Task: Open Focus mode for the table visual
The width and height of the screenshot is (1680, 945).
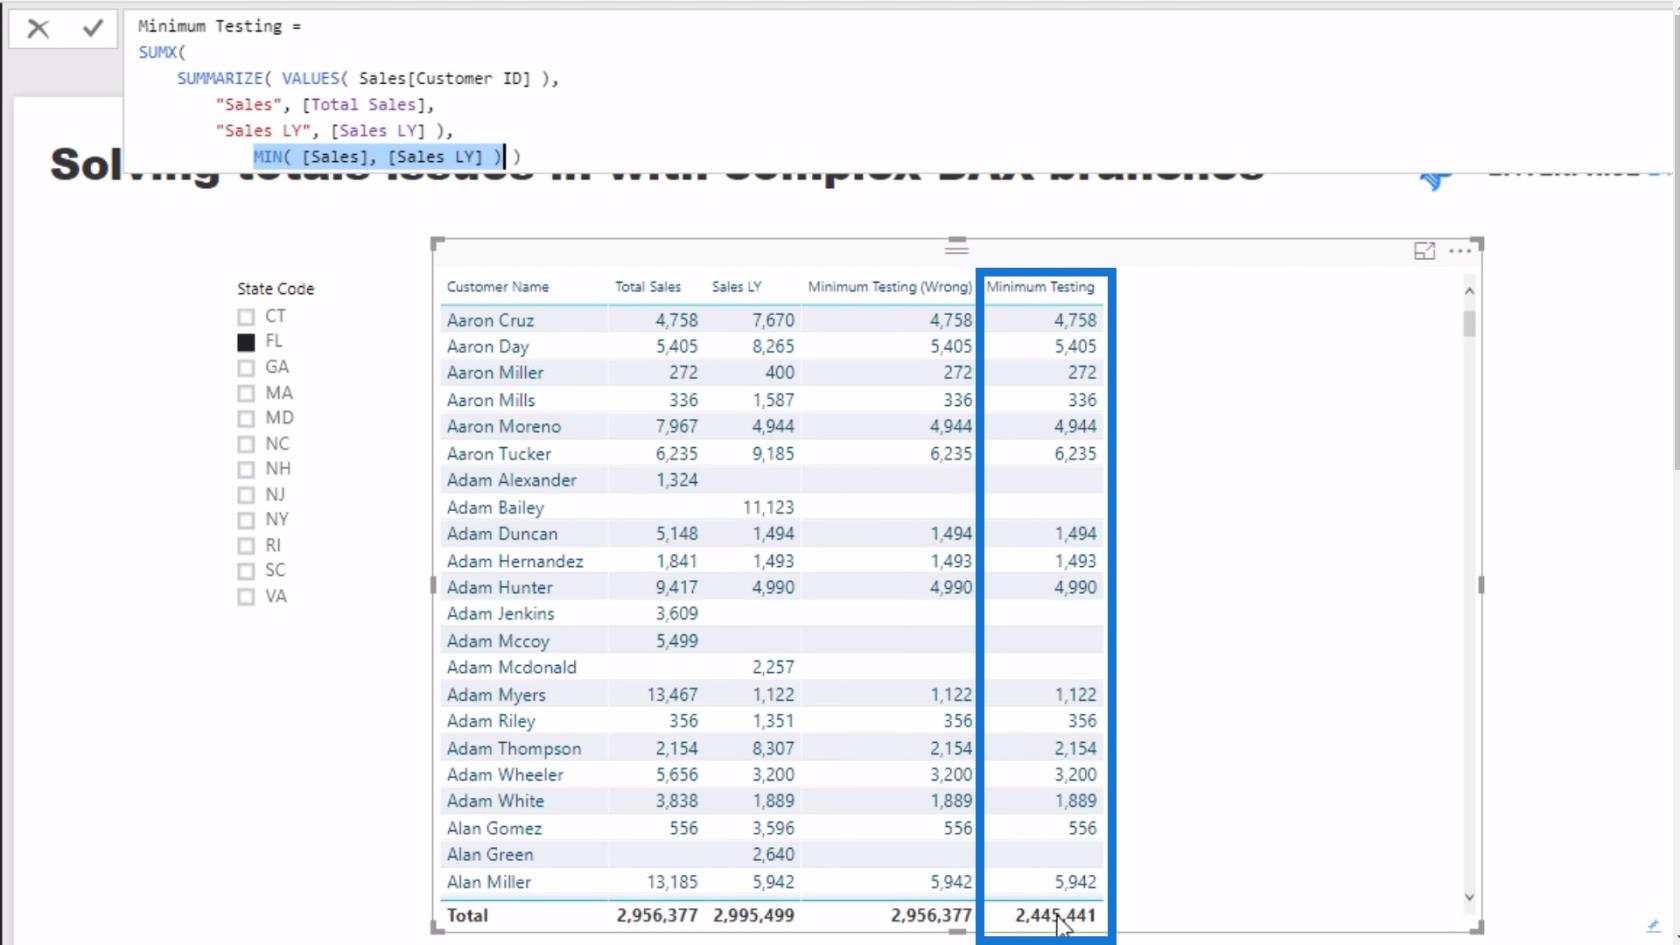Action: 1424,251
